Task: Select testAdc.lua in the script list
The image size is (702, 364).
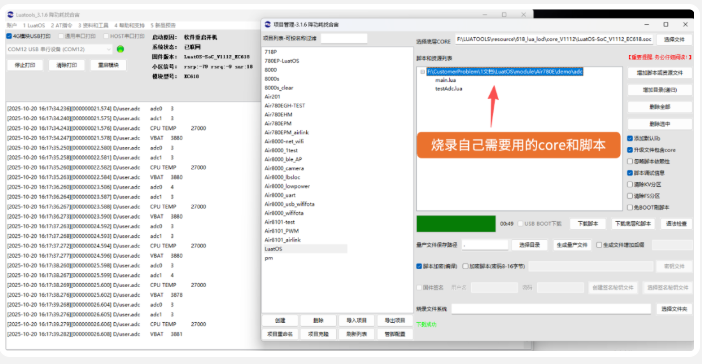Action: 449,89
